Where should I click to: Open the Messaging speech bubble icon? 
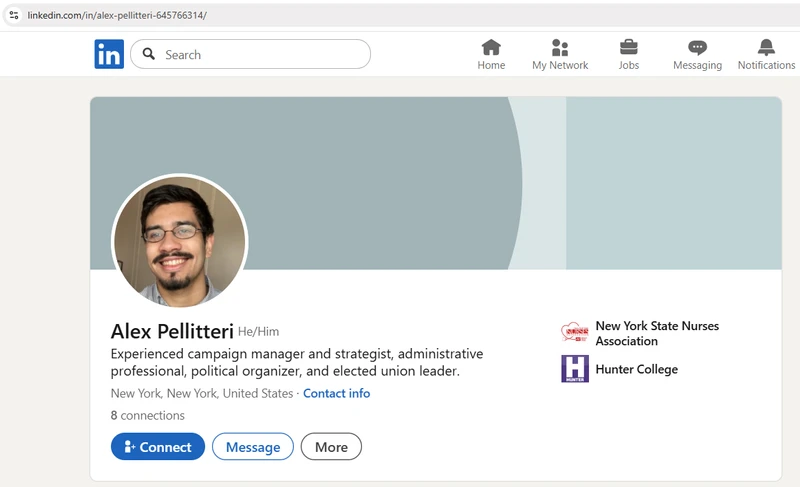[697, 47]
